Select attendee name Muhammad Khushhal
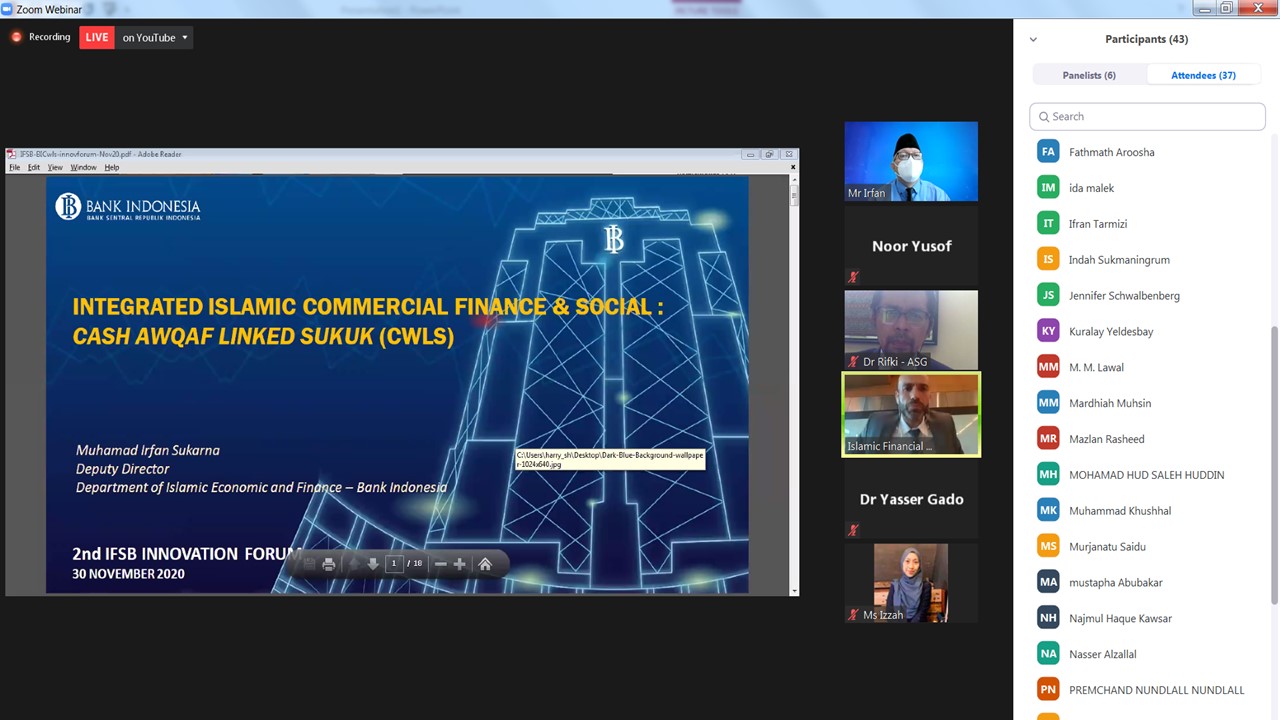The image size is (1280, 720). pyautogui.click(x=1120, y=511)
